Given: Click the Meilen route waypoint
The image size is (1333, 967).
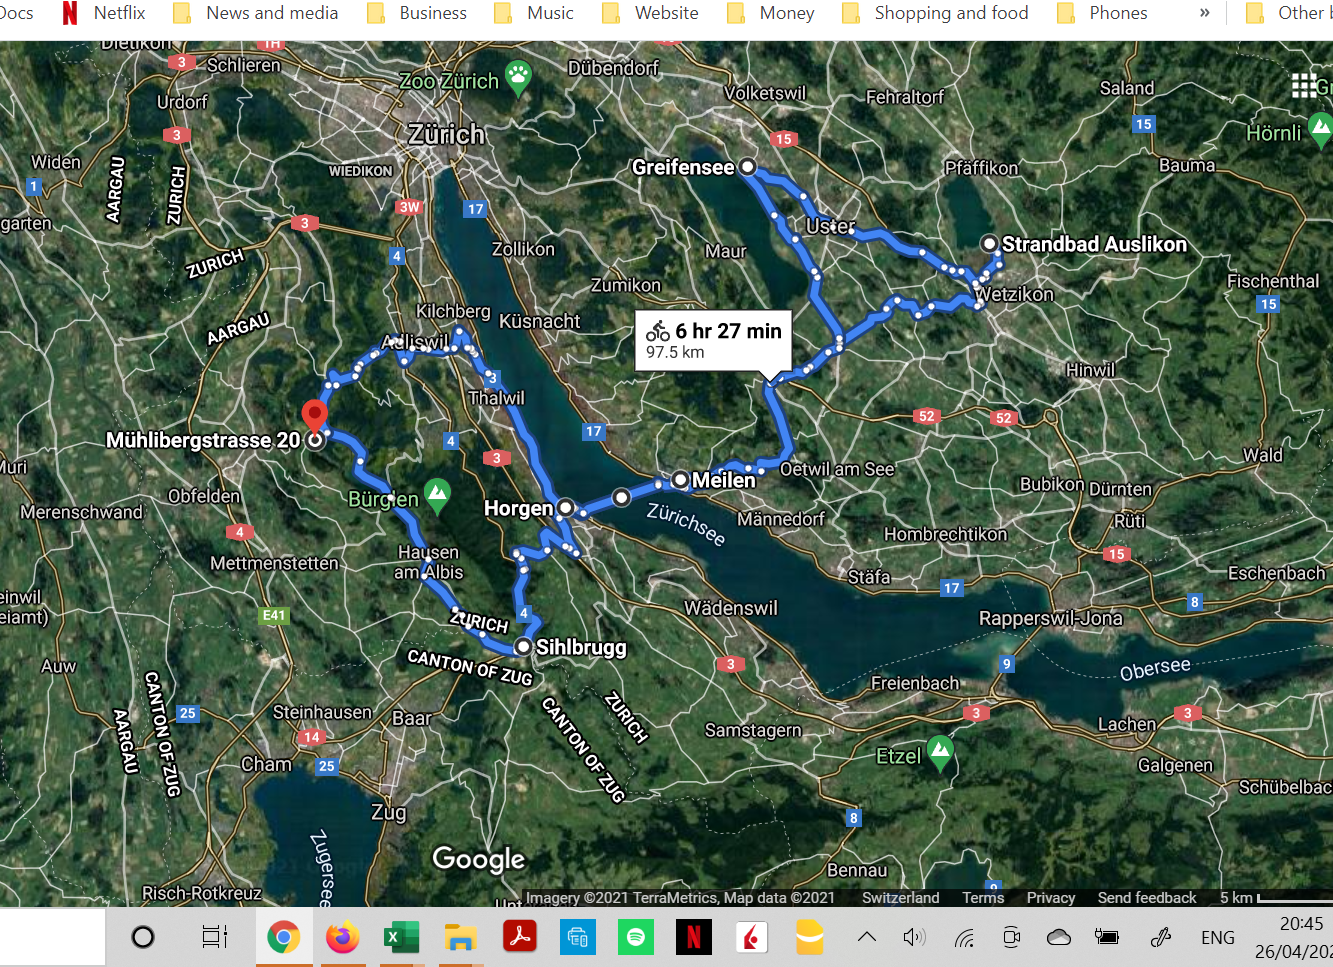Looking at the screenshot, I should point(680,480).
